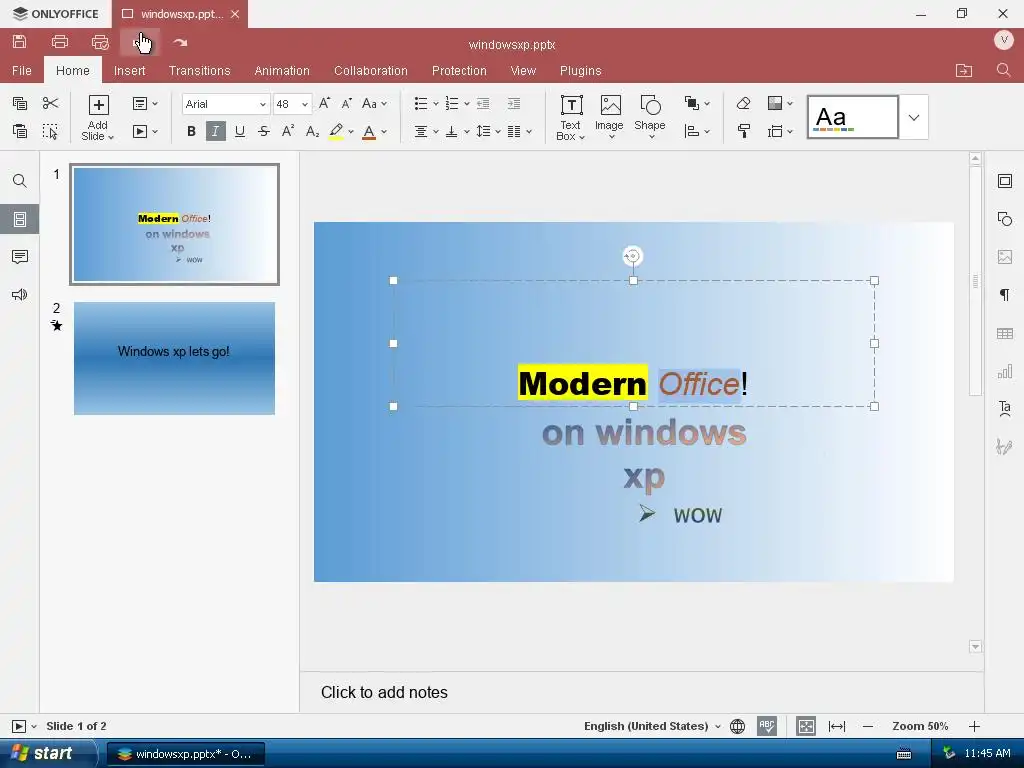Apply superscript formatting
Screen dimensions: 1024x768
[287, 131]
